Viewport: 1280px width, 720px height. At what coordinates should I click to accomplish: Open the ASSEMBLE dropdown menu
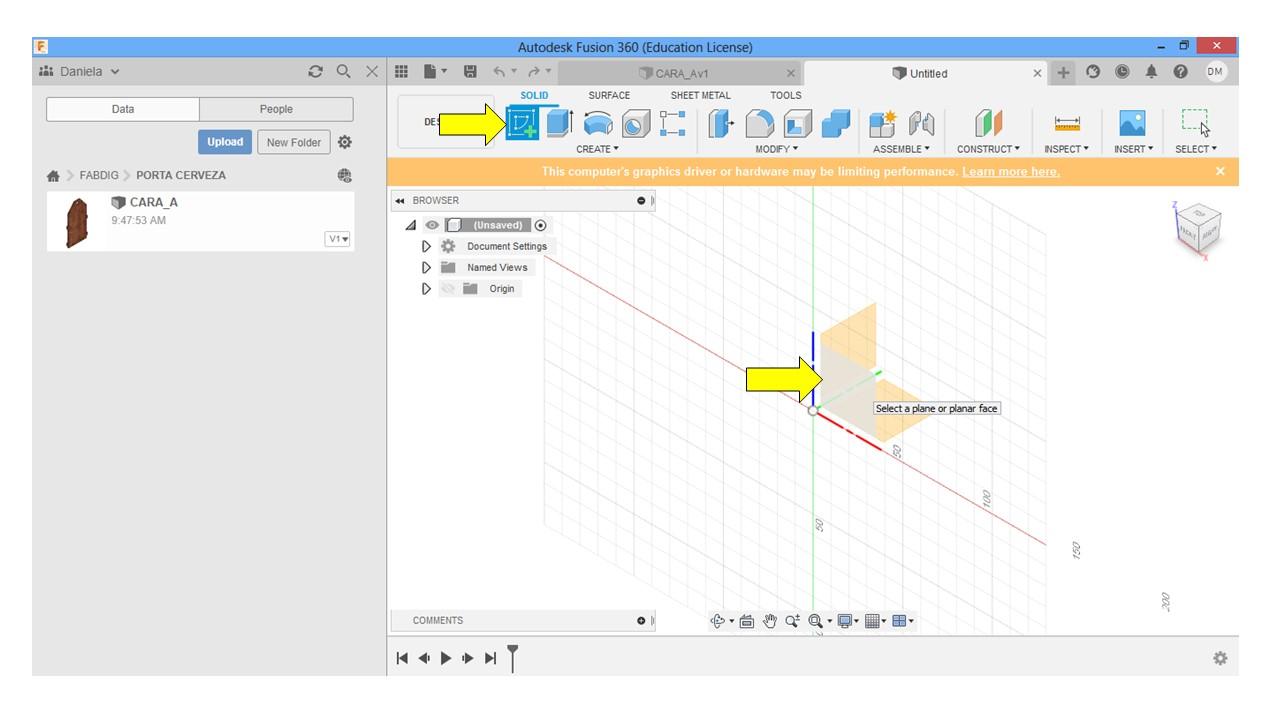901,149
